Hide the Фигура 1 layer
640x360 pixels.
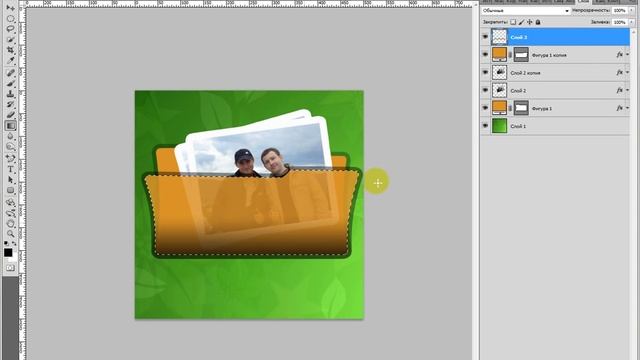coord(485,108)
